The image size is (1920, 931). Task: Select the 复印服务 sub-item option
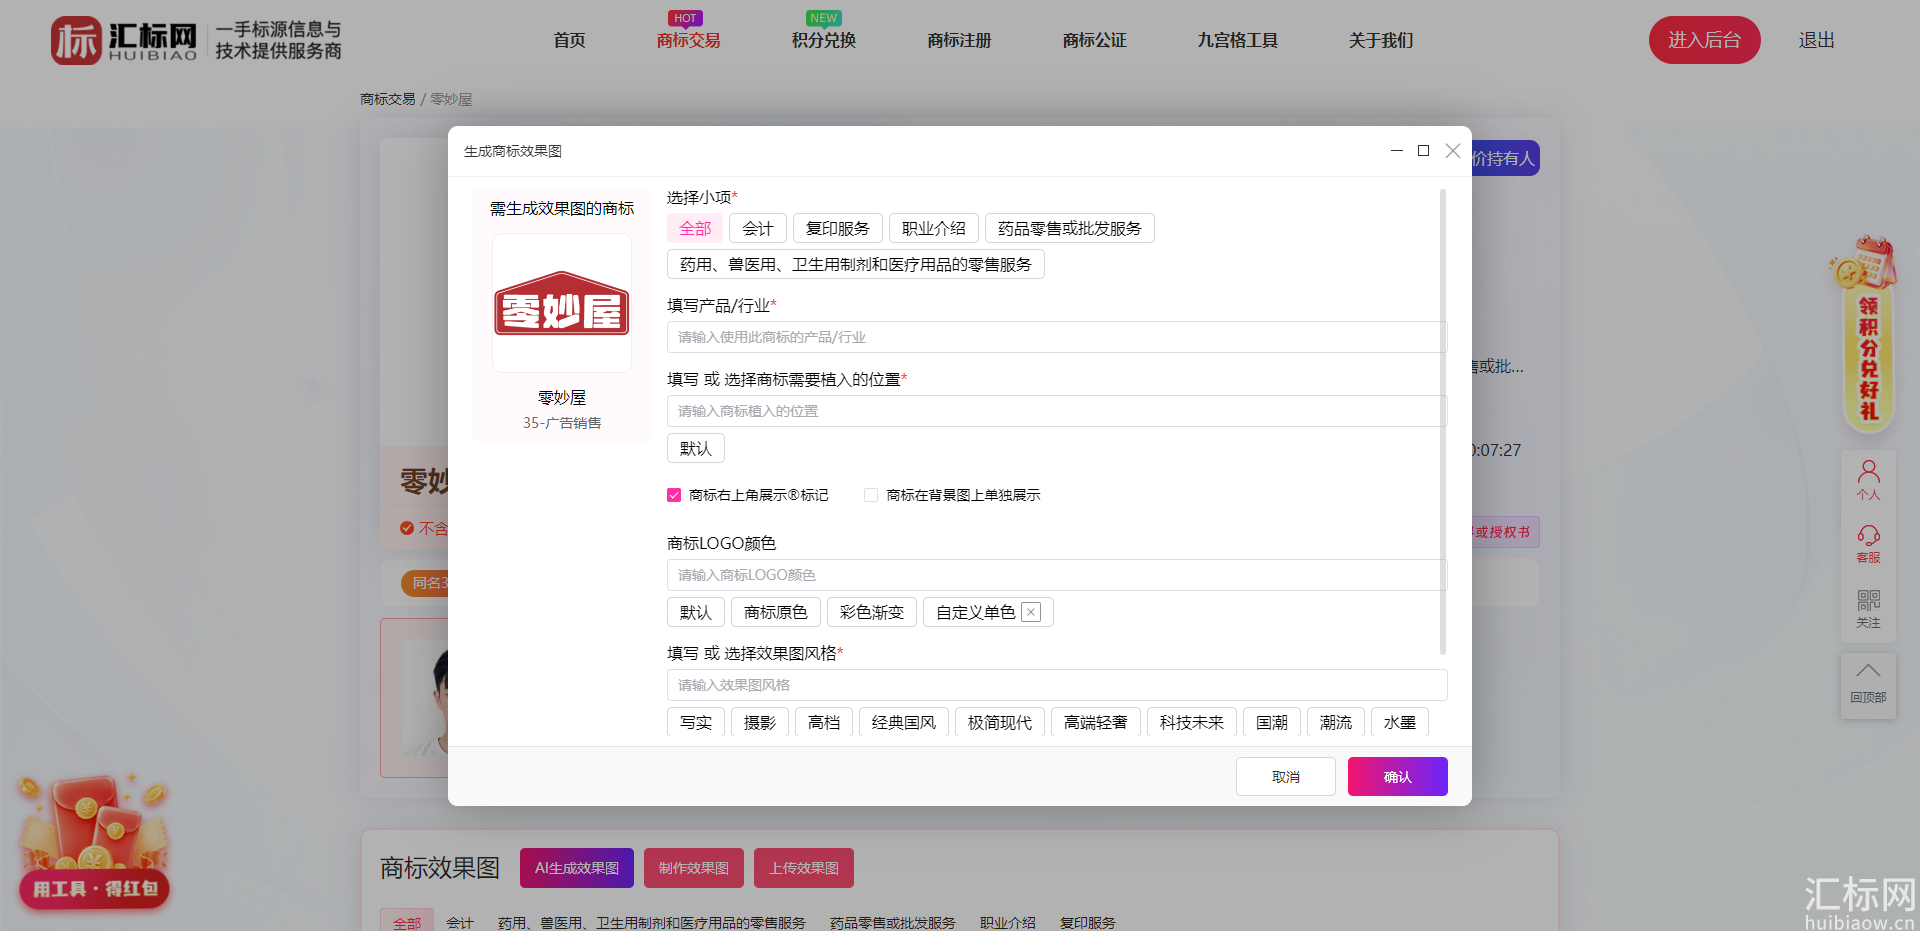click(838, 228)
